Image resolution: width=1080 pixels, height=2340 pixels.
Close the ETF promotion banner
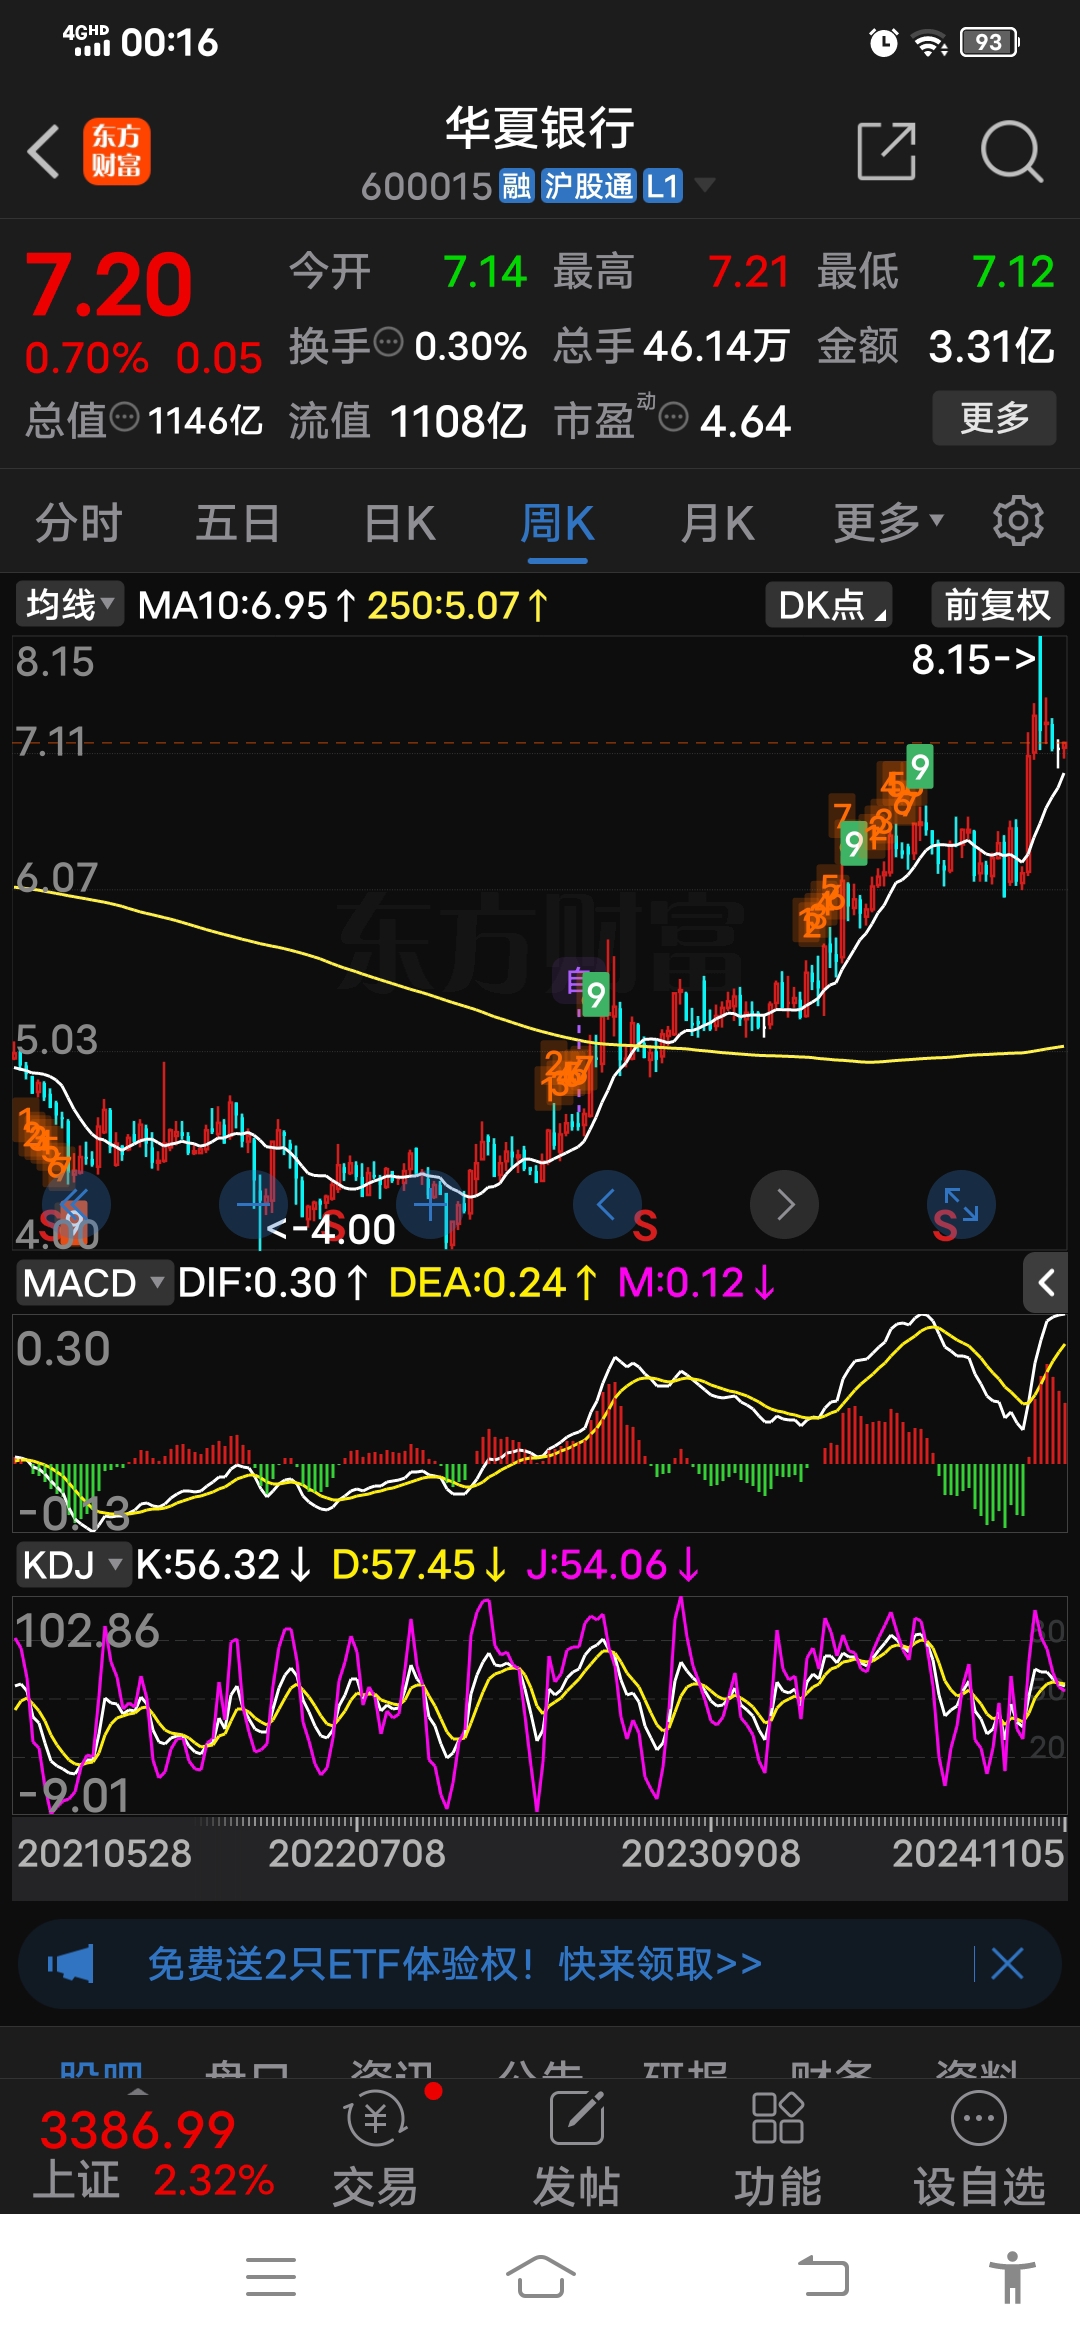point(1006,1964)
